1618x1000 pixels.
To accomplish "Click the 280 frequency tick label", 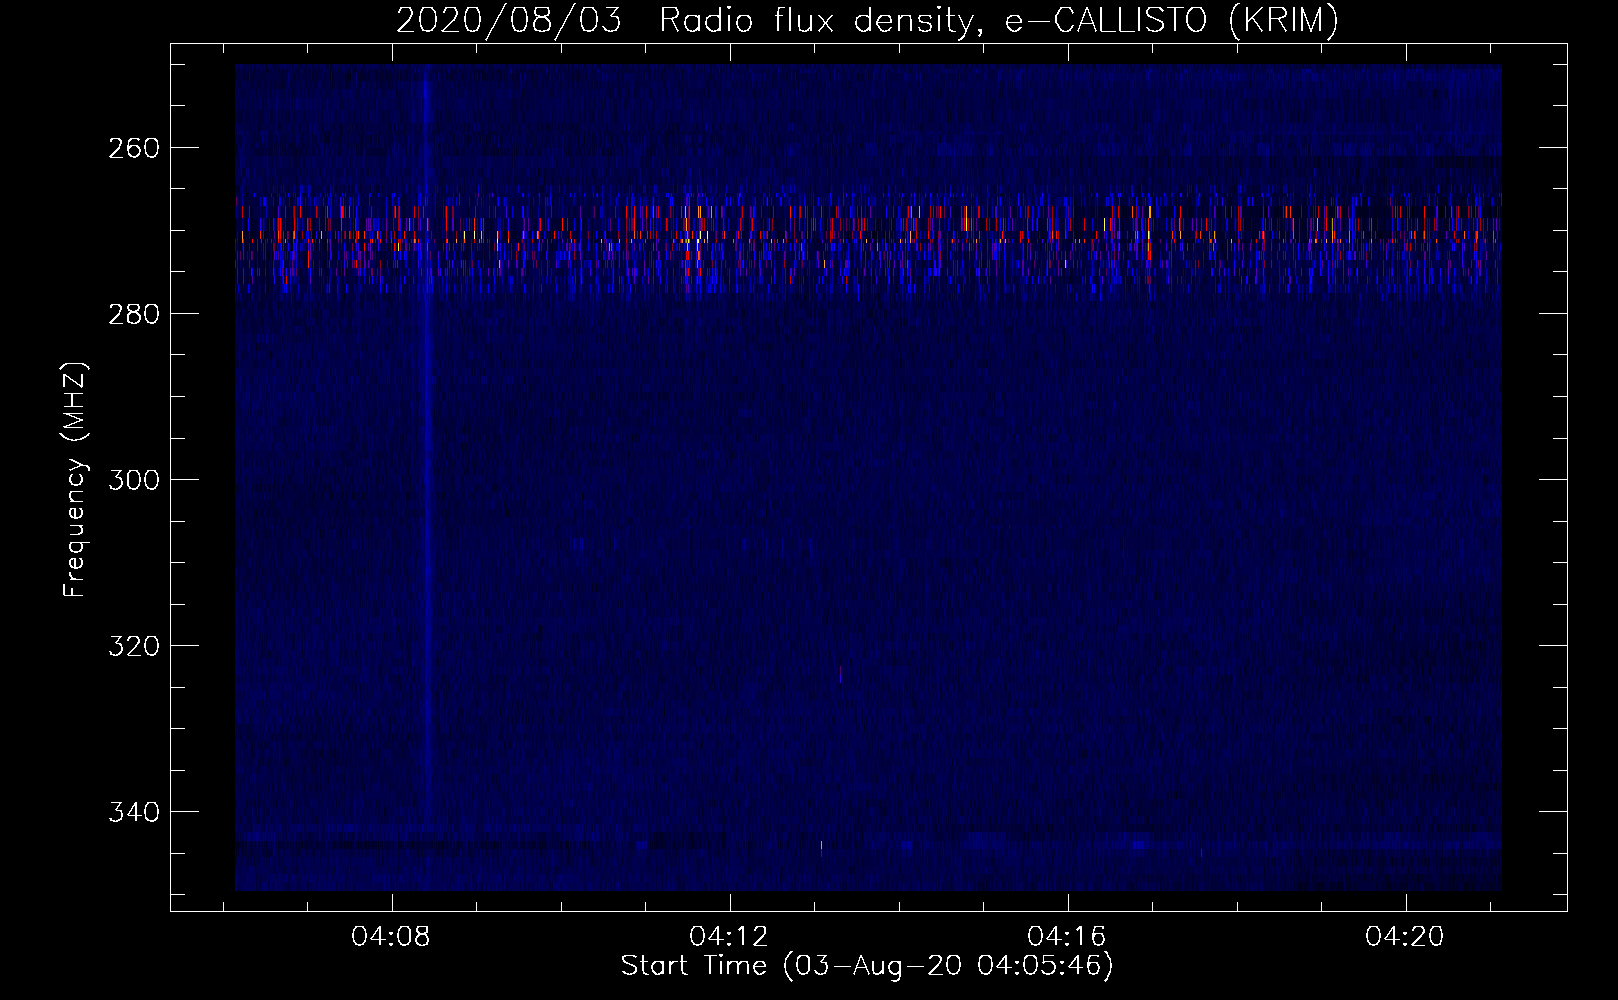I will pyautogui.click(x=133, y=314).
